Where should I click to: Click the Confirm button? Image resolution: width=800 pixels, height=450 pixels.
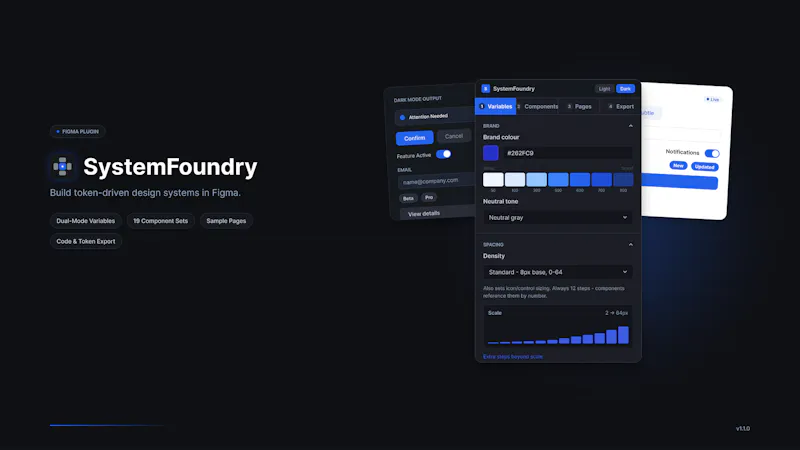[414, 138]
